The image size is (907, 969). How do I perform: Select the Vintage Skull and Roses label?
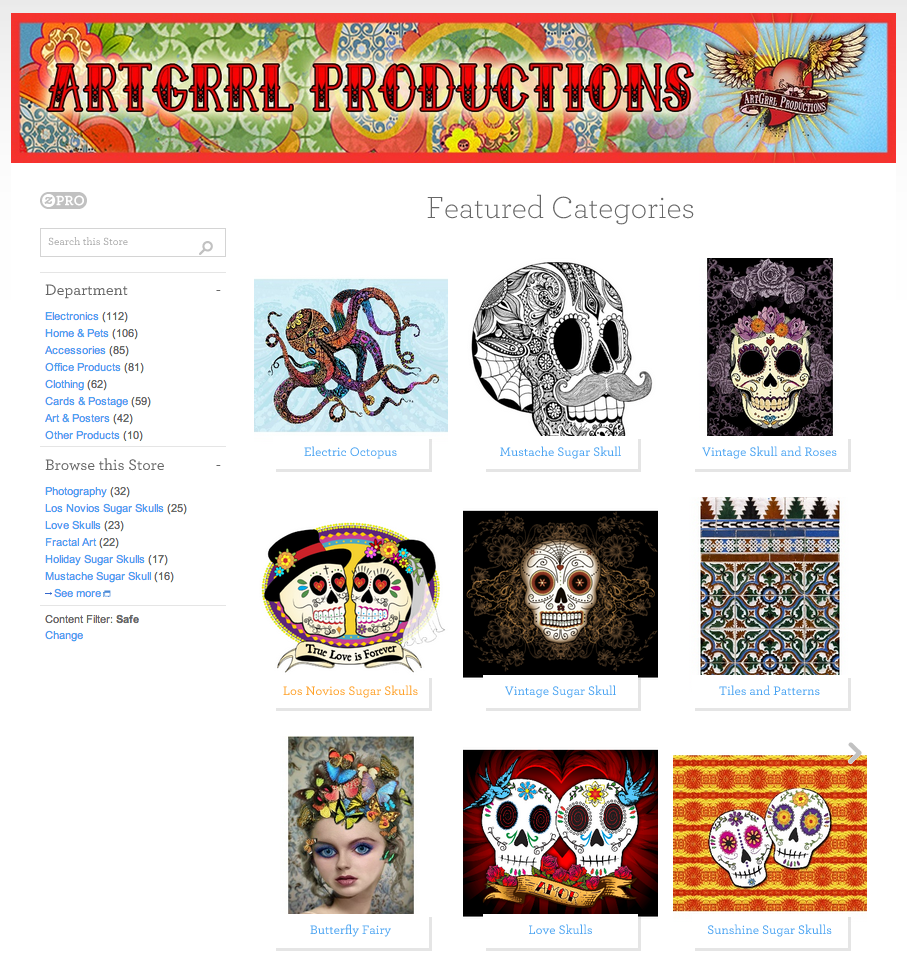pos(769,452)
